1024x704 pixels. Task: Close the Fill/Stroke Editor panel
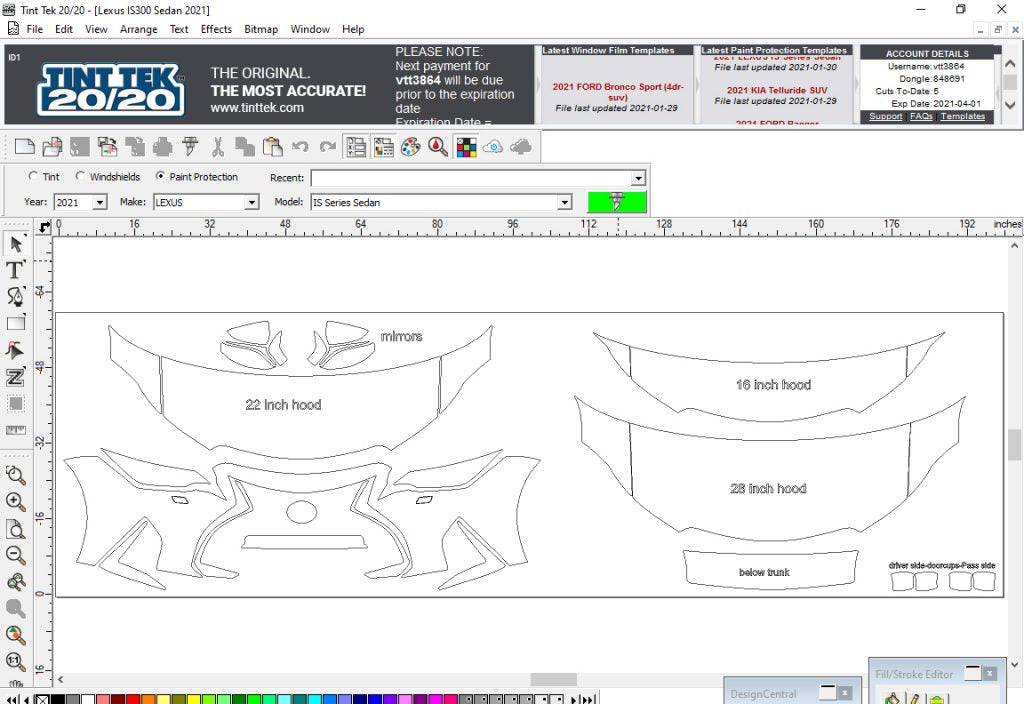click(990, 673)
